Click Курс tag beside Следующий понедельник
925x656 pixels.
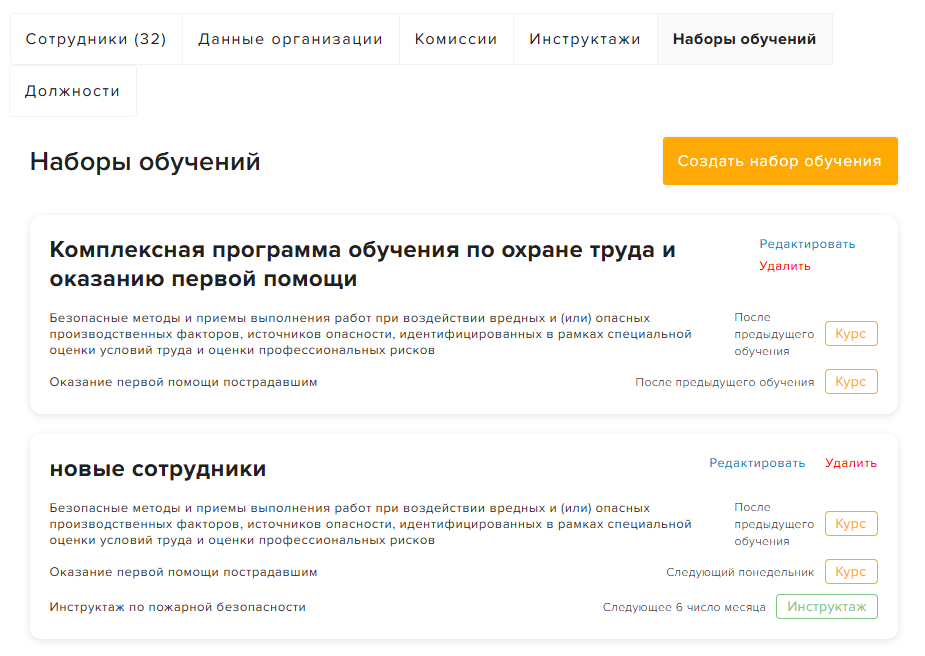851,572
